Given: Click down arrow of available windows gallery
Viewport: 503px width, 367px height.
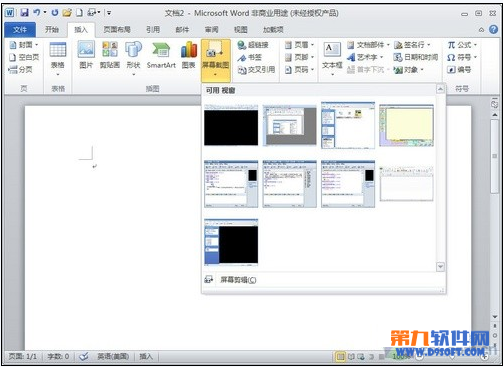Looking at the screenshot, I should coord(440,267).
